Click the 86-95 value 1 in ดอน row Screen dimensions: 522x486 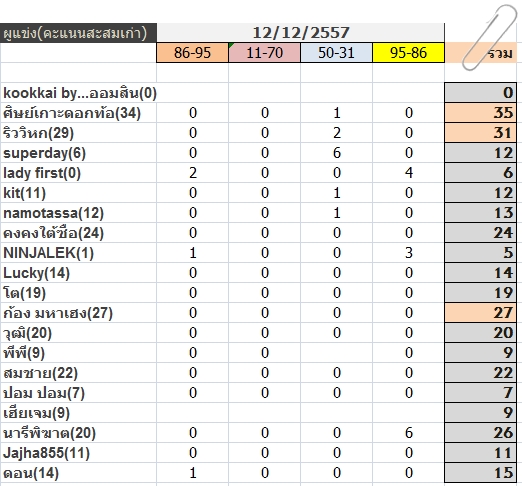coord(192,473)
